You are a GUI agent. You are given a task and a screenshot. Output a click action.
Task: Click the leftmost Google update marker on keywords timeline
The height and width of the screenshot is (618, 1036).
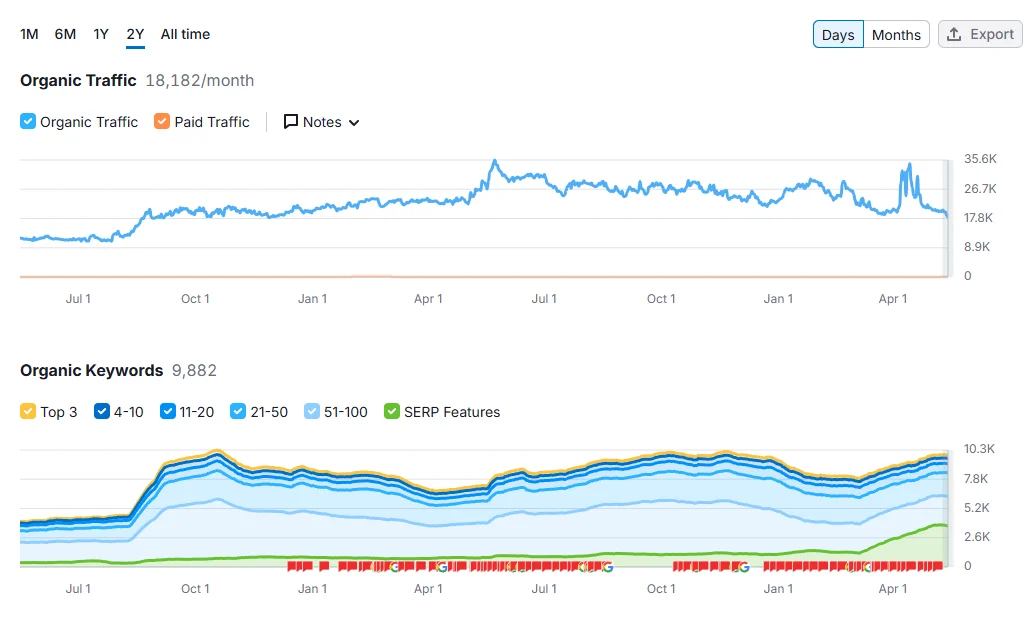pyautogui.click(x=394, y=567)
